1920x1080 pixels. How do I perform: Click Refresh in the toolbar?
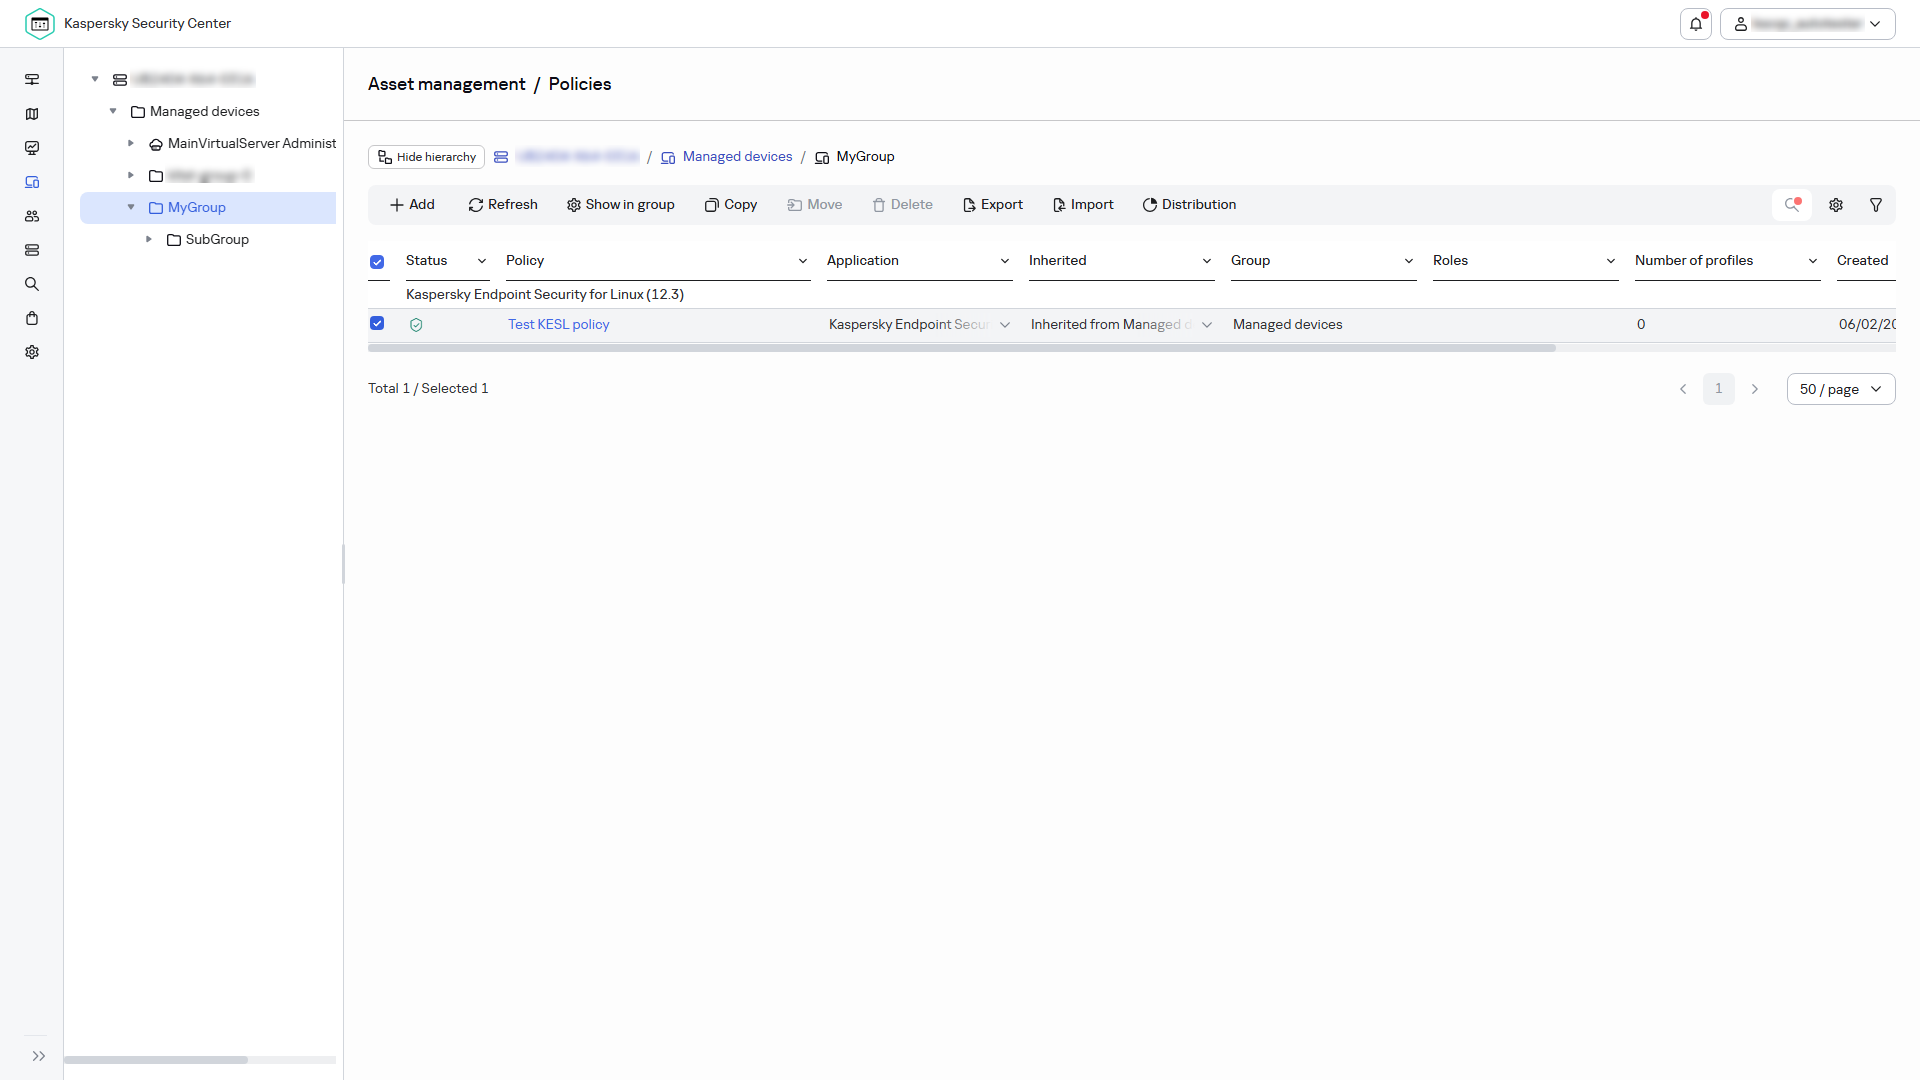click(503, 205)
